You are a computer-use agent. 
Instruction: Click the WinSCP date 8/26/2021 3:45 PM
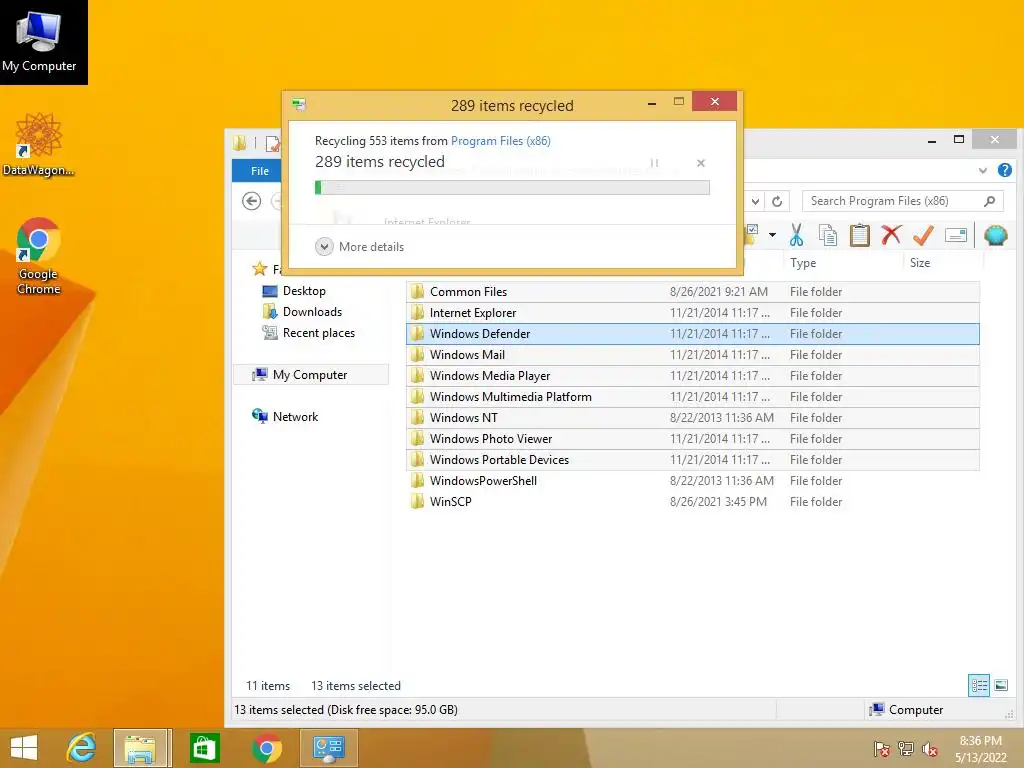[718, 502]
